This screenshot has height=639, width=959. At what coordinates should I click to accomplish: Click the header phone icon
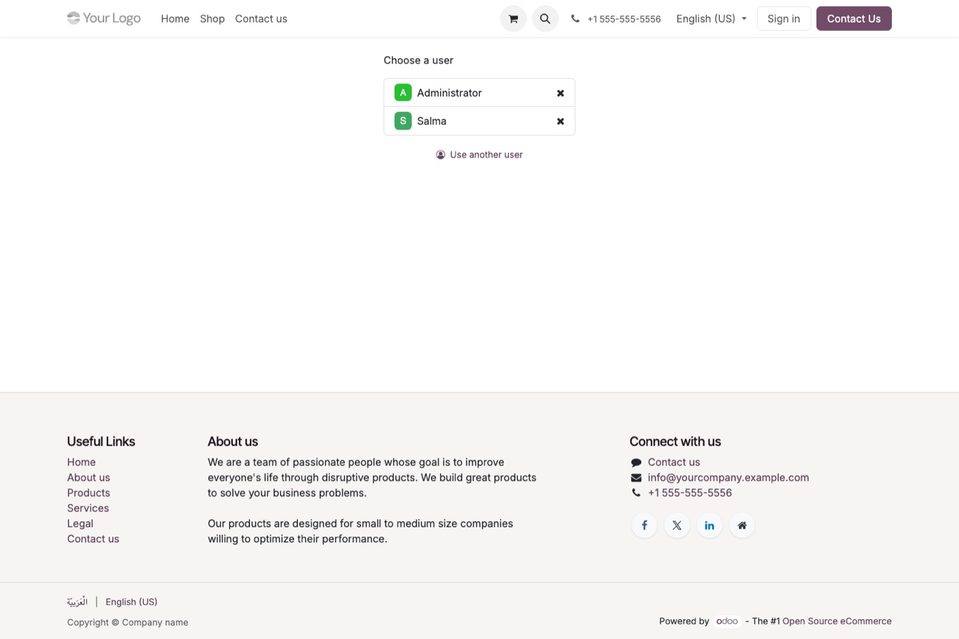tap(575, 19)
